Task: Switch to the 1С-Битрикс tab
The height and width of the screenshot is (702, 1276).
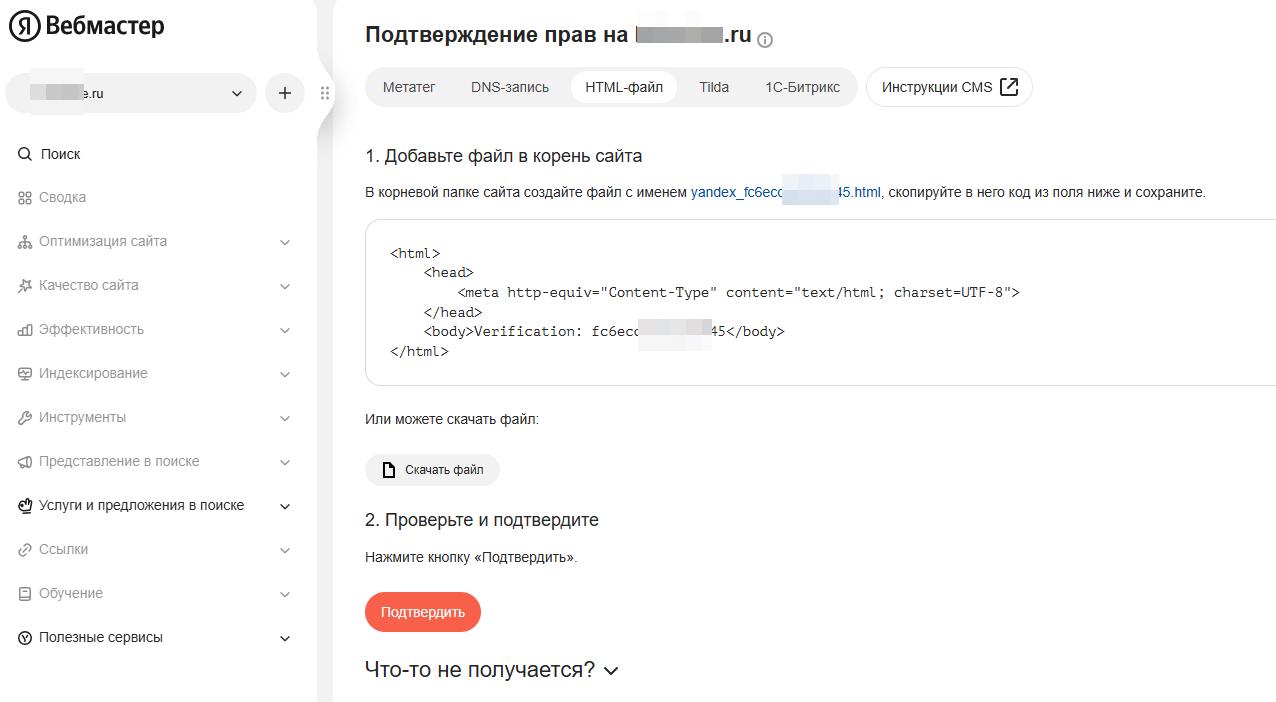Action: [803, 87]
